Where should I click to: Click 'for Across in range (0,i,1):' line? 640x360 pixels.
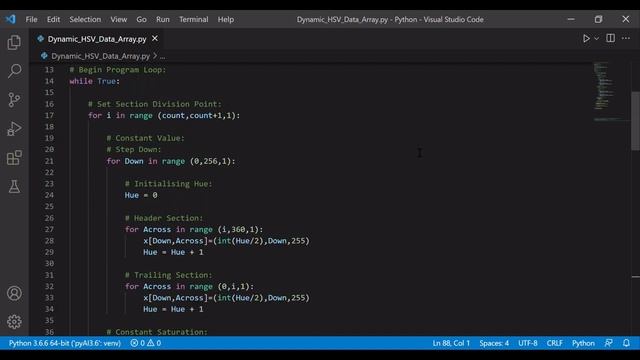tap(189, 287)
